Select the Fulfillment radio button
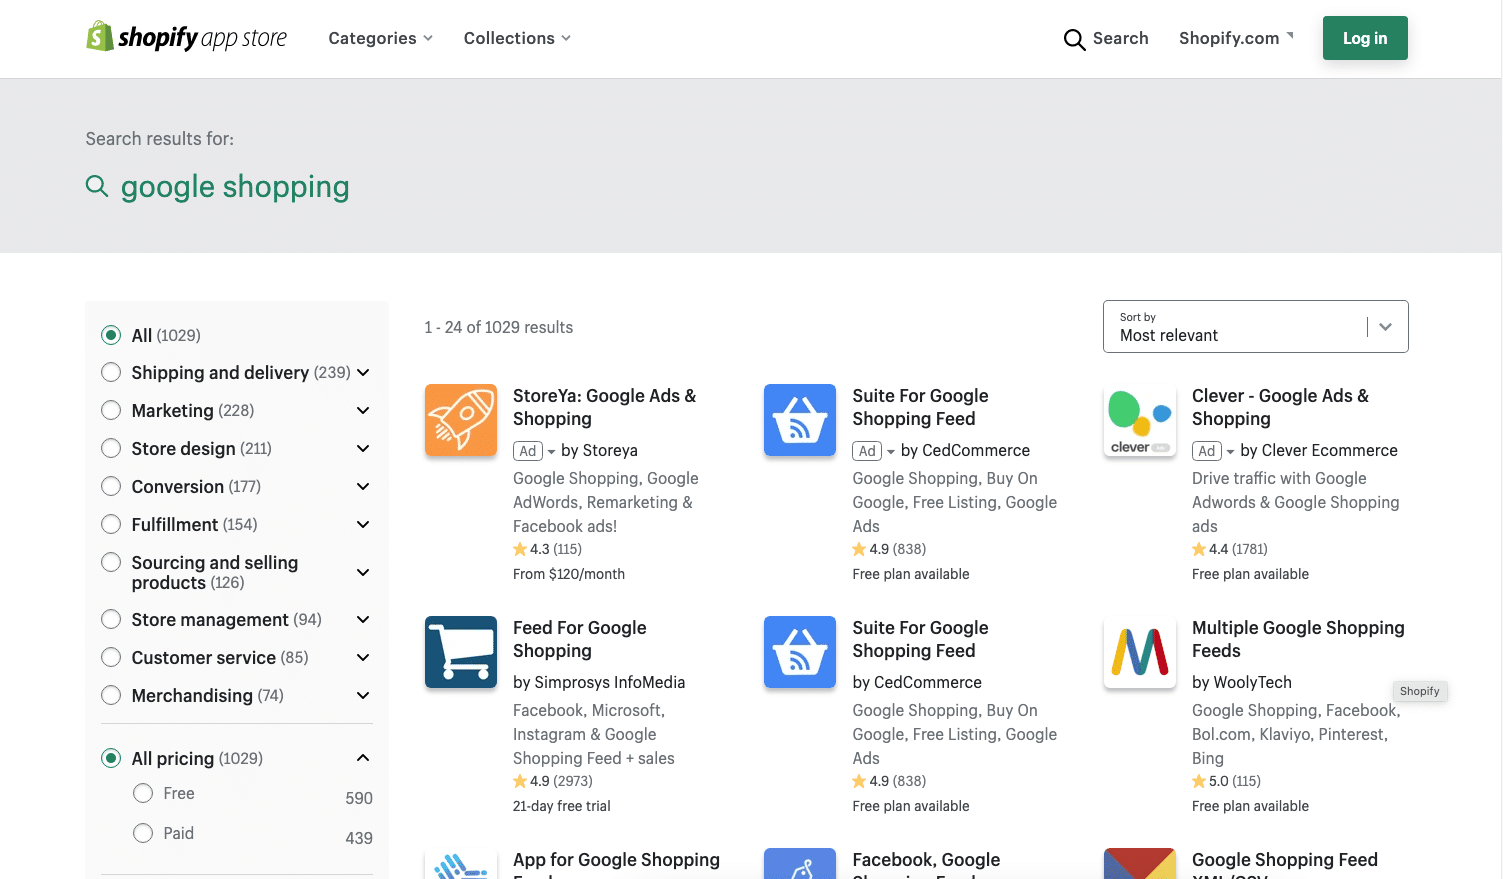This screenshot has width=1503, height=879. [111, 524]
